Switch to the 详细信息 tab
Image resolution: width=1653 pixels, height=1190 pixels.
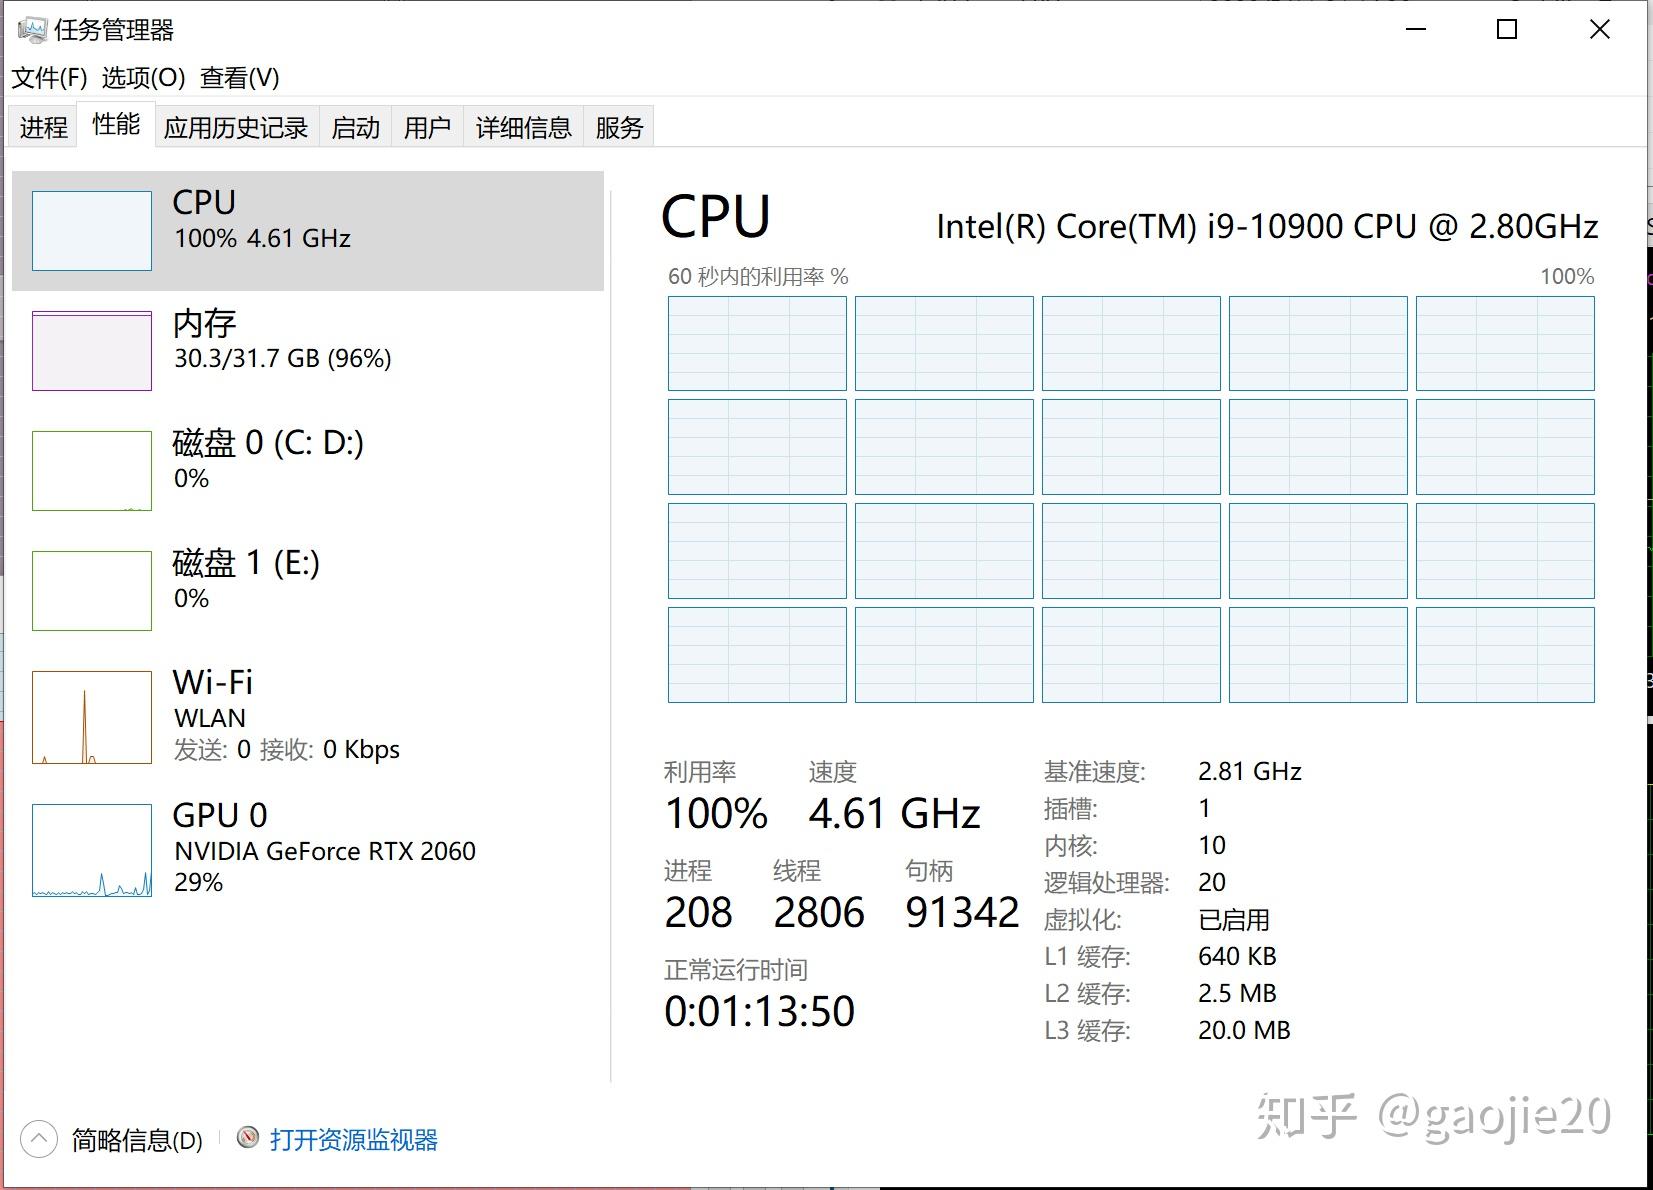point(522,126)
